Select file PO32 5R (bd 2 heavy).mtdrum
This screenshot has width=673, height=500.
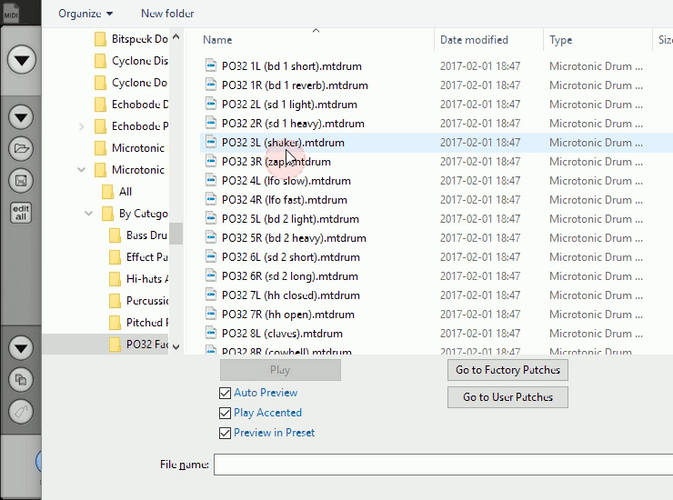click(294, 238)
